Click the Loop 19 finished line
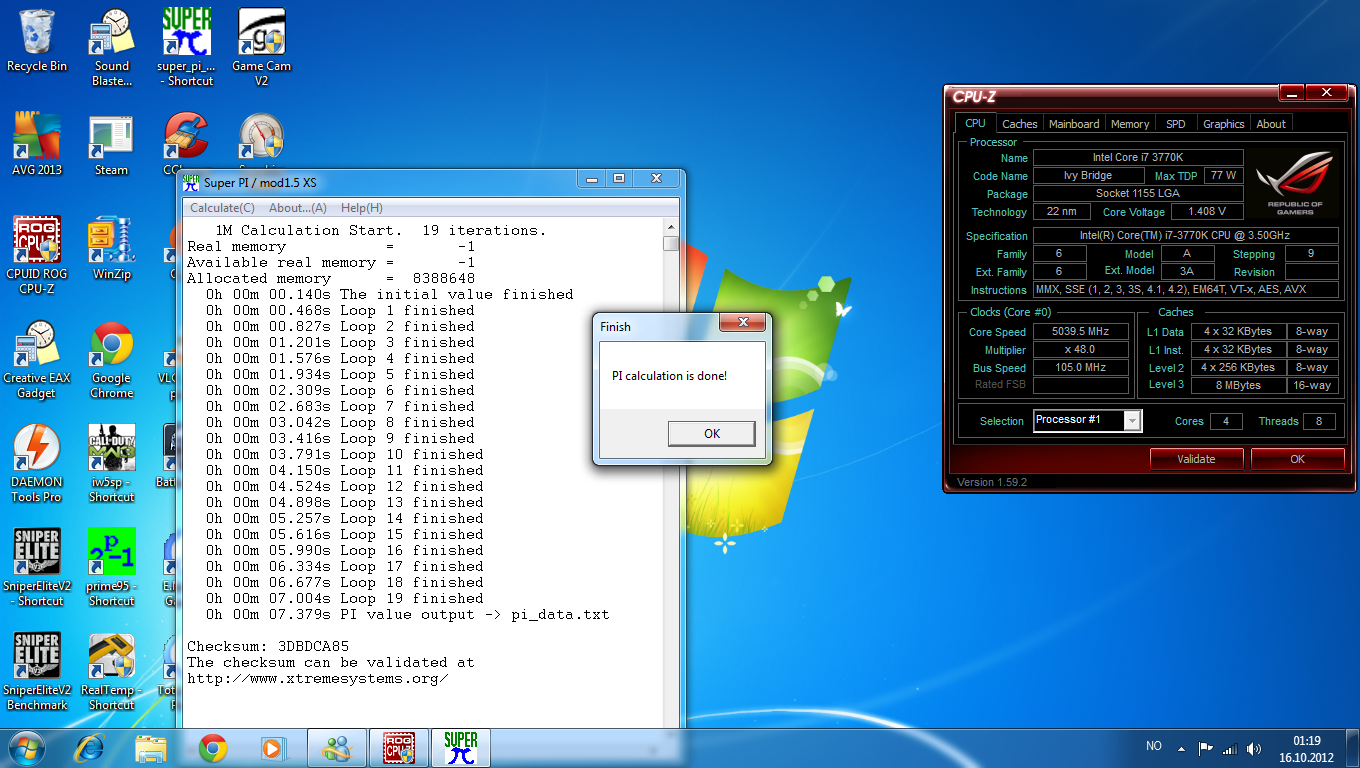The image size is (1360, 768). coord(344,598)
